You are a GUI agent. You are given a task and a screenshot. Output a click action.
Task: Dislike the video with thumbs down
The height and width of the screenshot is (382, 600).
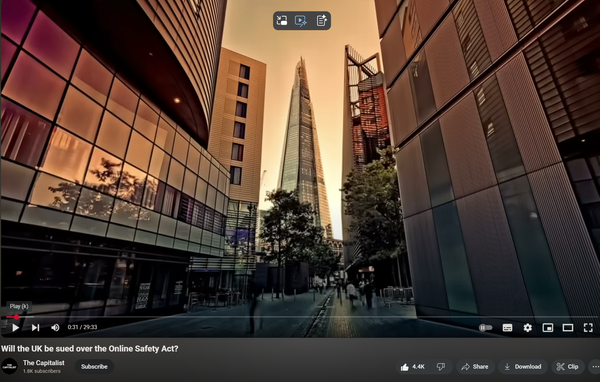click(x=441, y=367)
